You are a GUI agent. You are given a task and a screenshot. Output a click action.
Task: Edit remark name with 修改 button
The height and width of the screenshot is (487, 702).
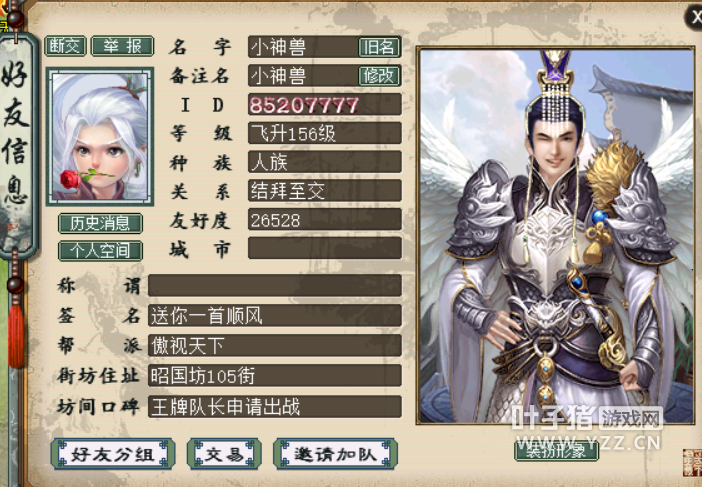pyautogui.click(x=379, y=76)
